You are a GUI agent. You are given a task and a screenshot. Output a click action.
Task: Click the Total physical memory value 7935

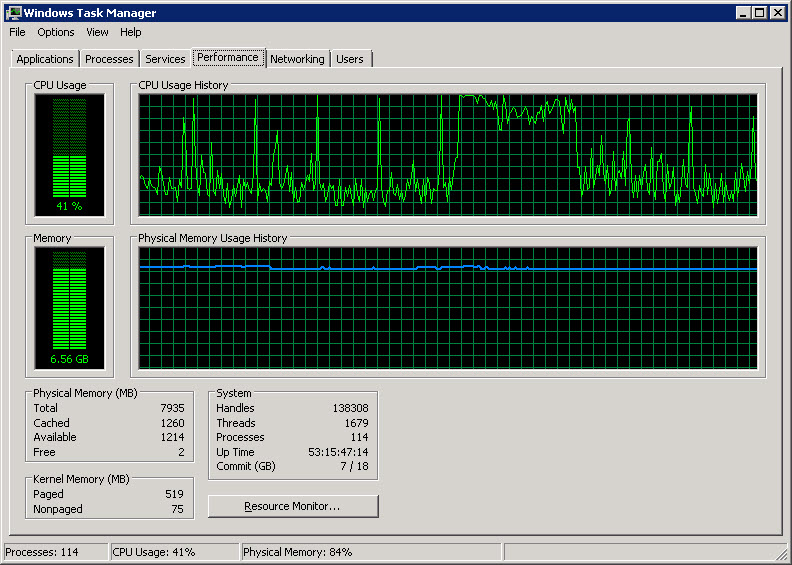tap(172, 408)
